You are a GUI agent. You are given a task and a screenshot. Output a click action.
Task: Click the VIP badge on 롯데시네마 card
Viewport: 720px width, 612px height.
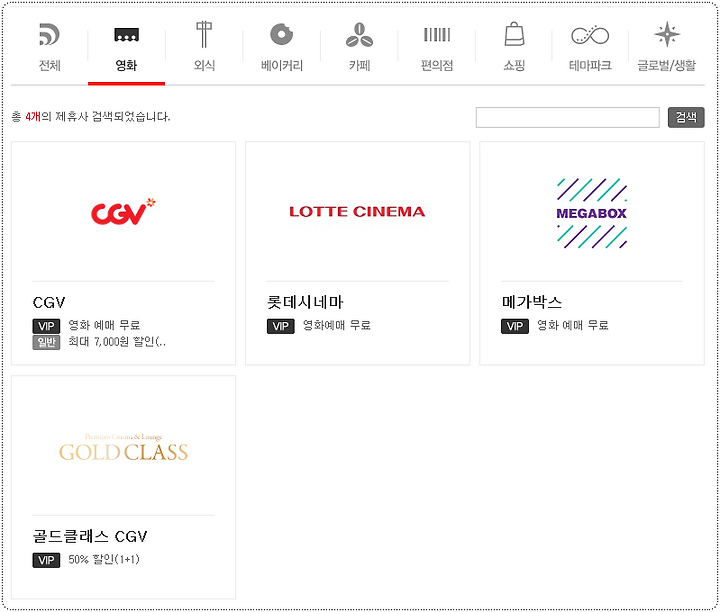(281, 326)
